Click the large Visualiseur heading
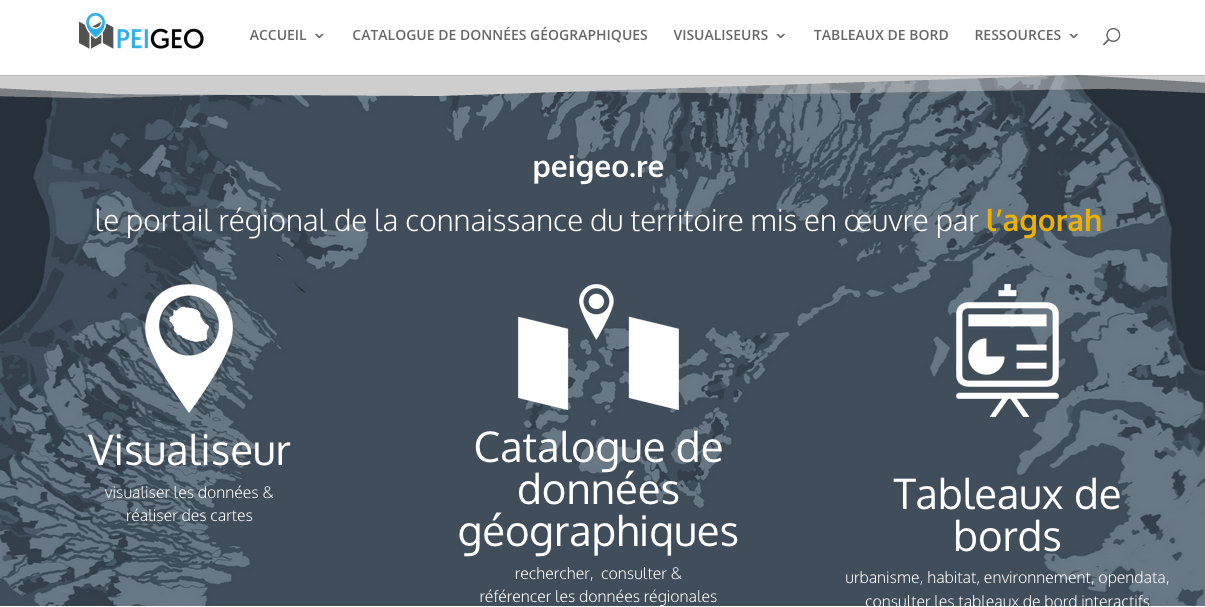The height and width of the screenshot is (607, 1205). pyautogui.click(x=189, y=450)
